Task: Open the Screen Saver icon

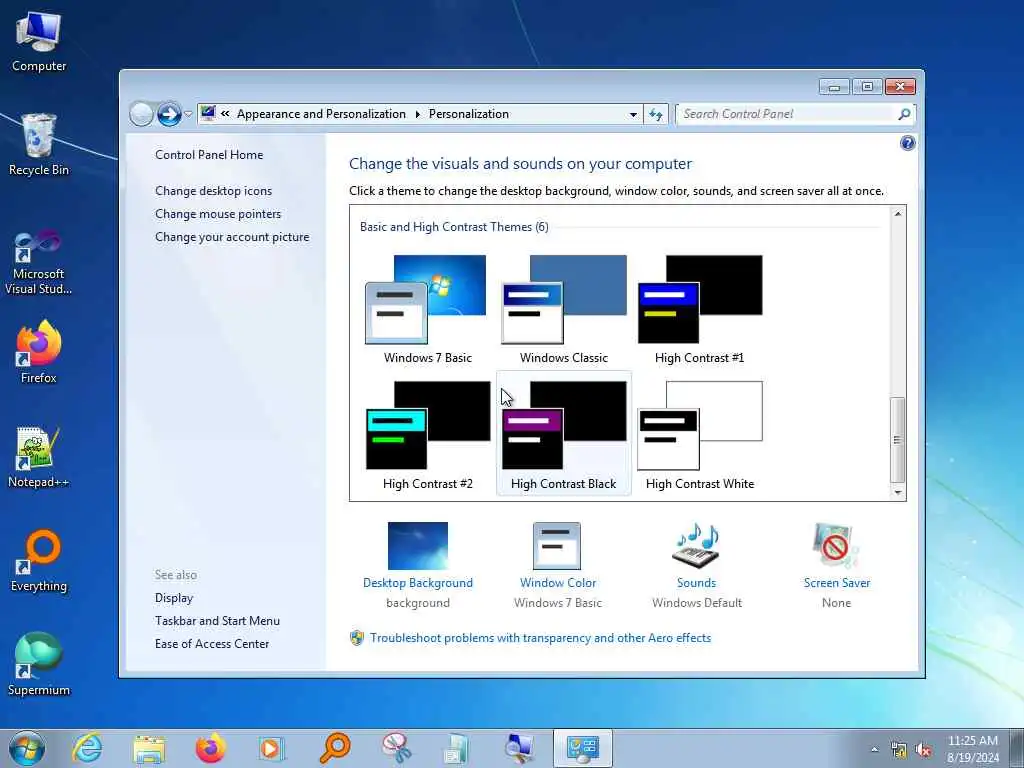Action: (x=836, y=546)
